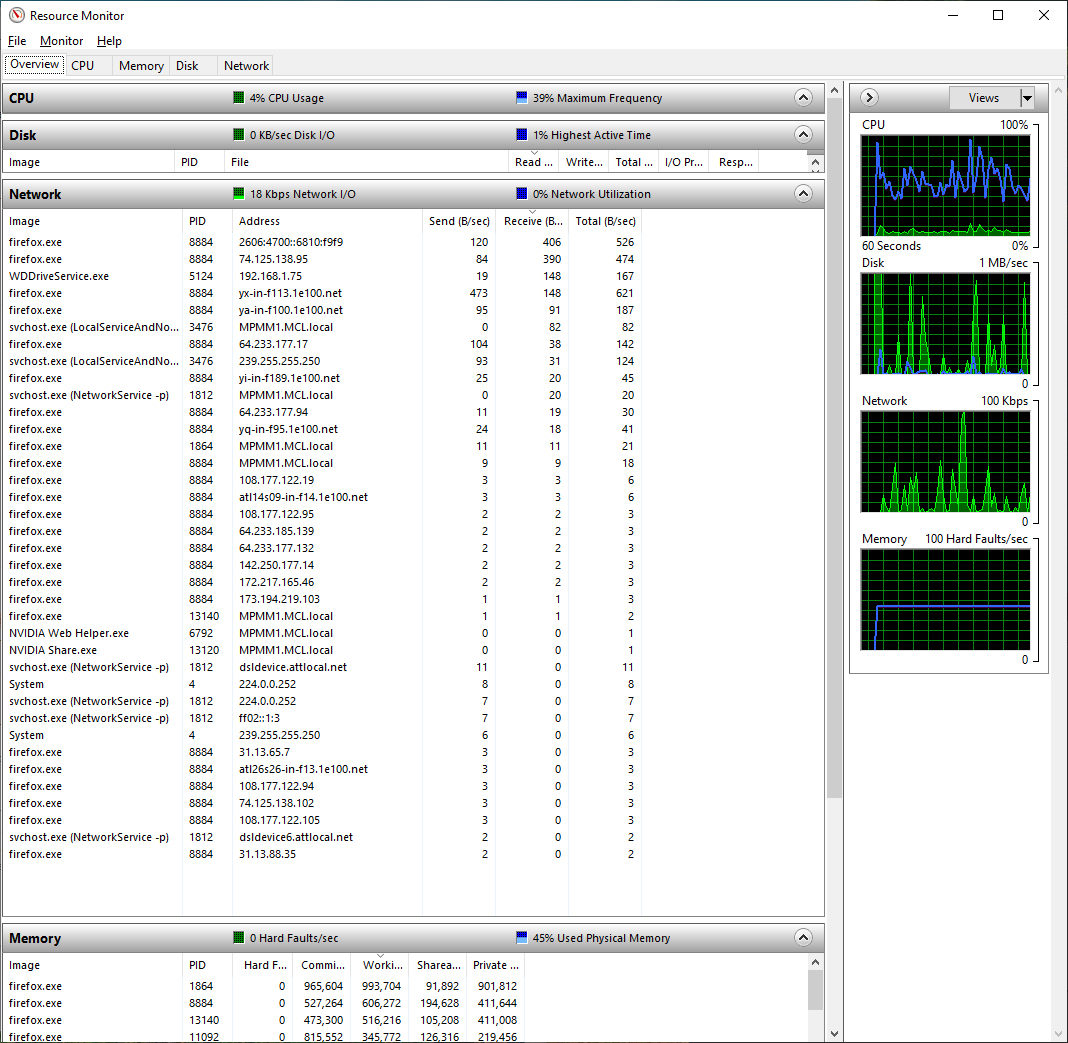Screen dimensions: 1068x1043
Task: Select svchost row with address dsldevice.attlocal.net
Action: click(x=322, y=667)
